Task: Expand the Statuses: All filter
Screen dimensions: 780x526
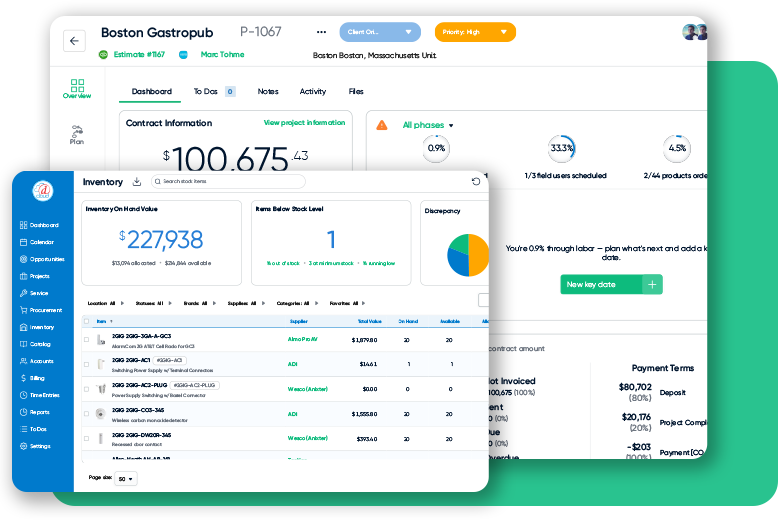Action: [x=153, y=303]
